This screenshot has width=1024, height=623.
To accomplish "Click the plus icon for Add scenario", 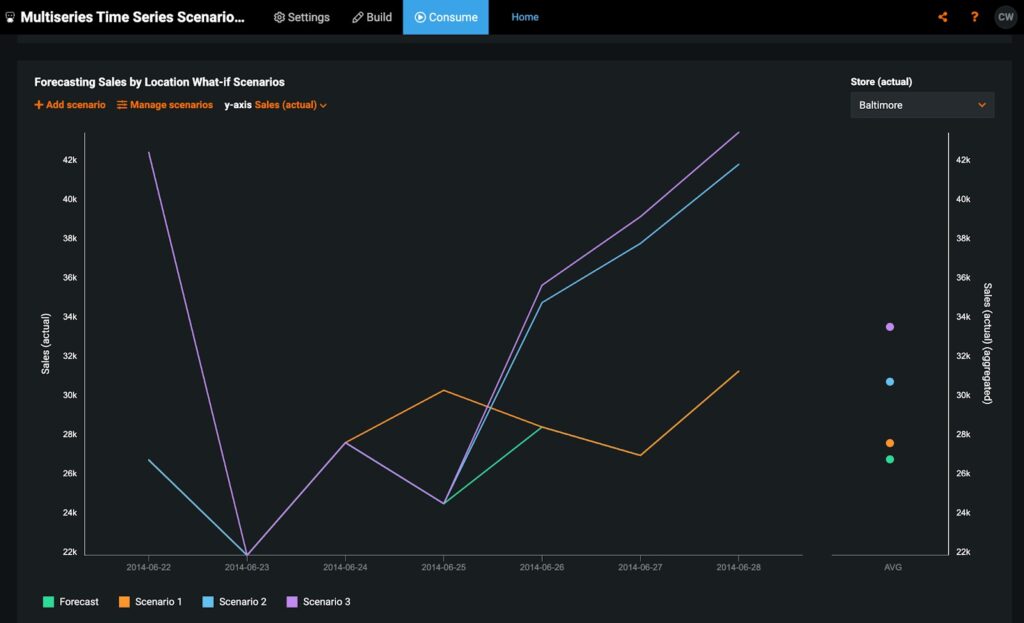I will coord(39,104).
